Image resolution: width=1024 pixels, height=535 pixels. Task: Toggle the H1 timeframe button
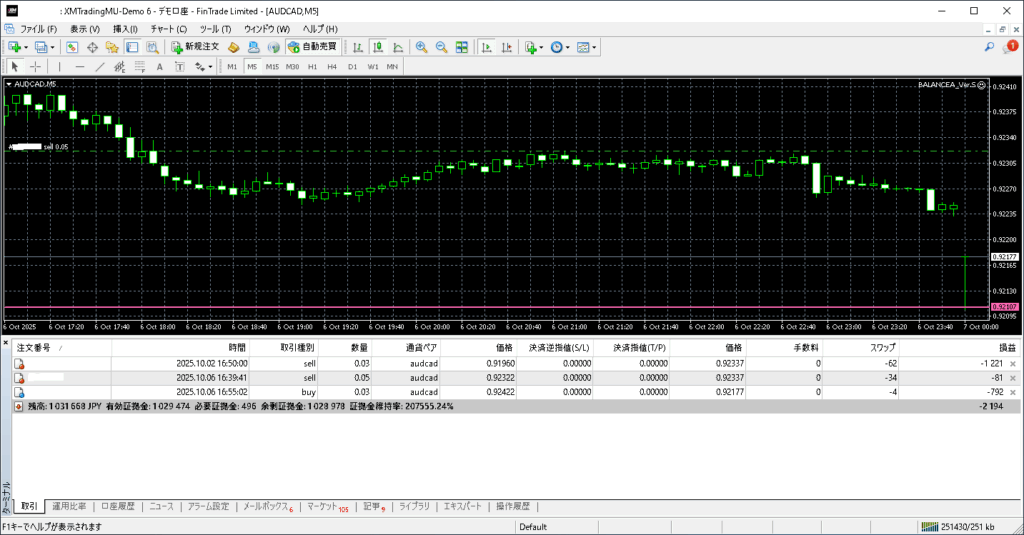point(312,67)
